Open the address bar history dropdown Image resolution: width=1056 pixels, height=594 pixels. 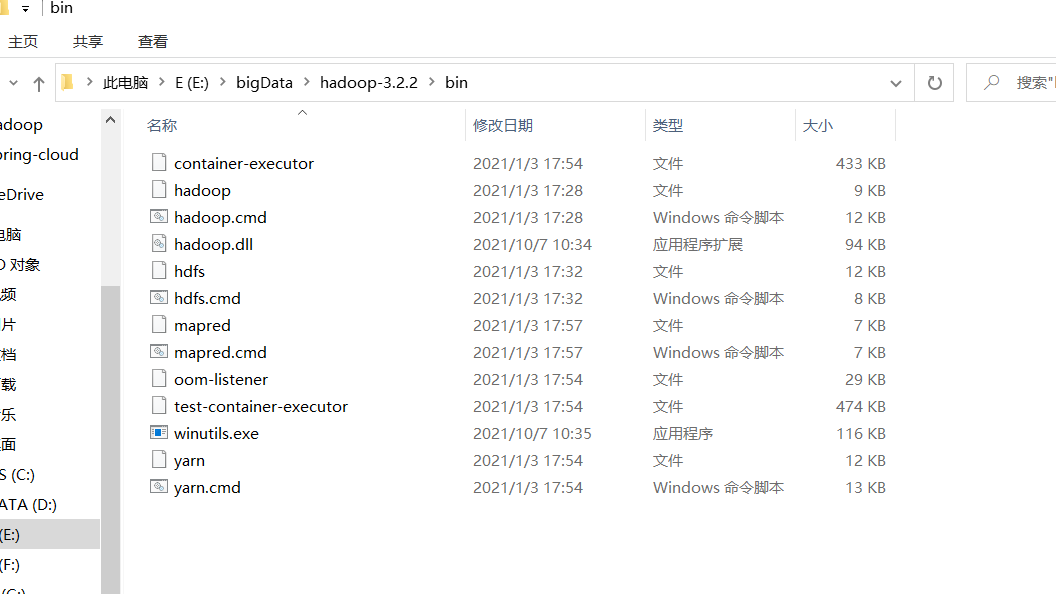tap(895, 82)
